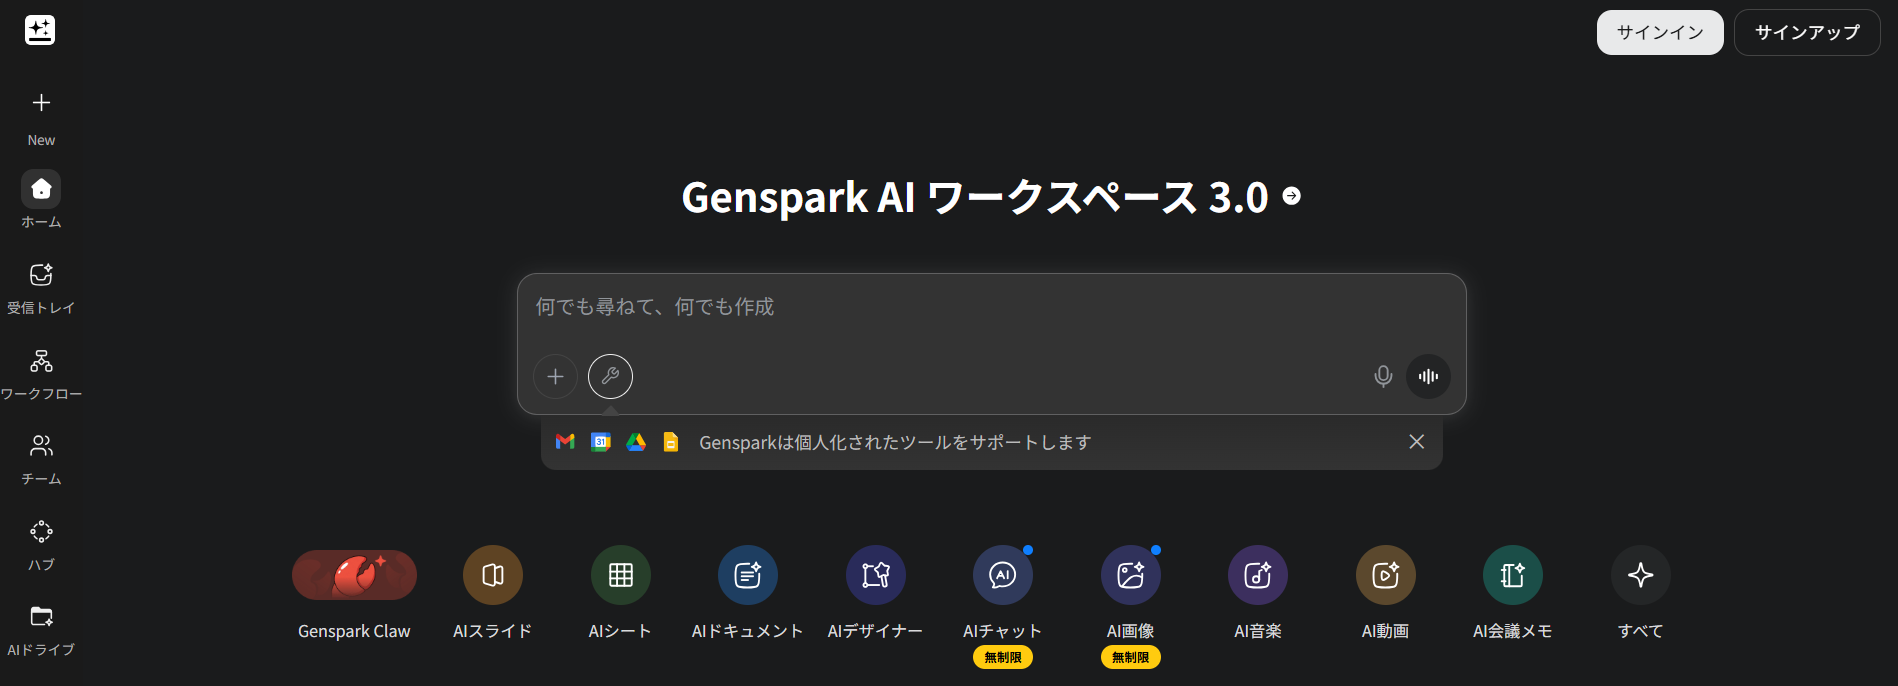The height and width of the screenshot is (686, 1898).
Task: Open the wrench tools button
Action: click(610, 376)
